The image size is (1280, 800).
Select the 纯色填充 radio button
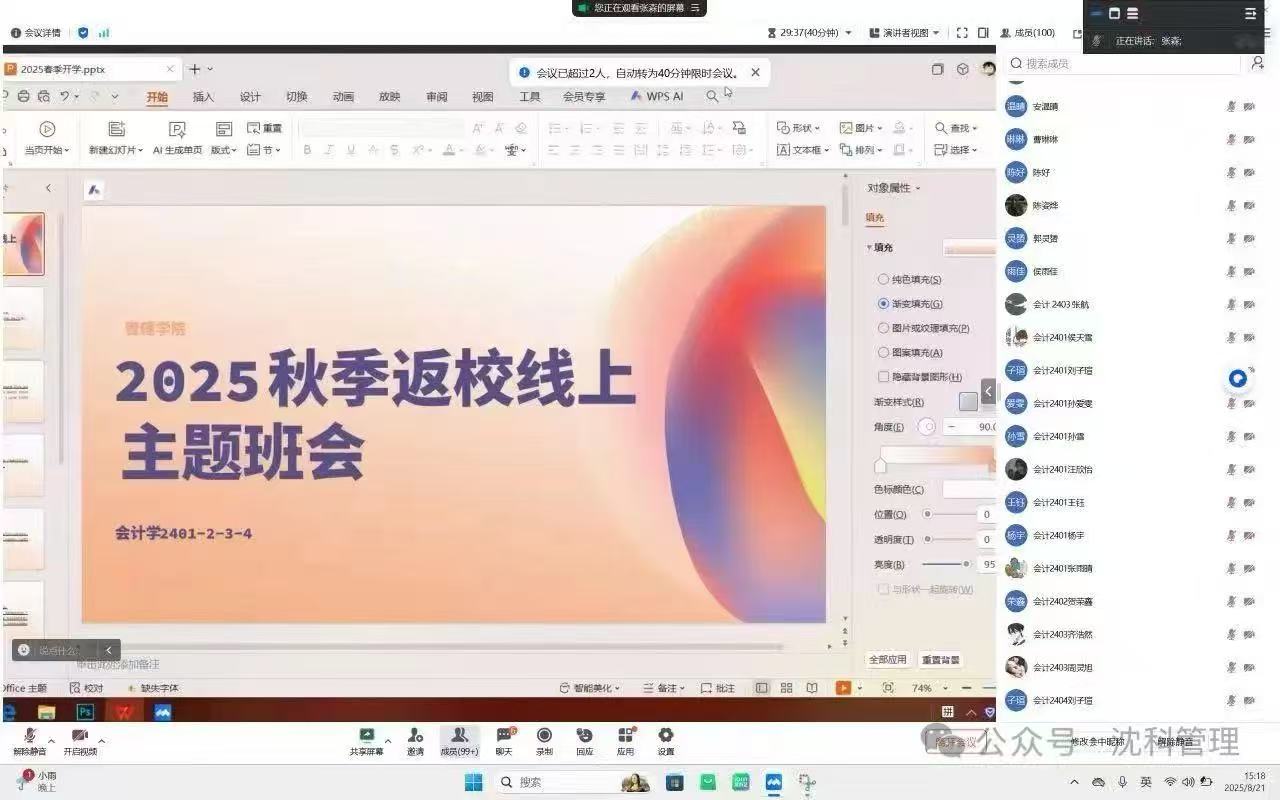(883, 280)
